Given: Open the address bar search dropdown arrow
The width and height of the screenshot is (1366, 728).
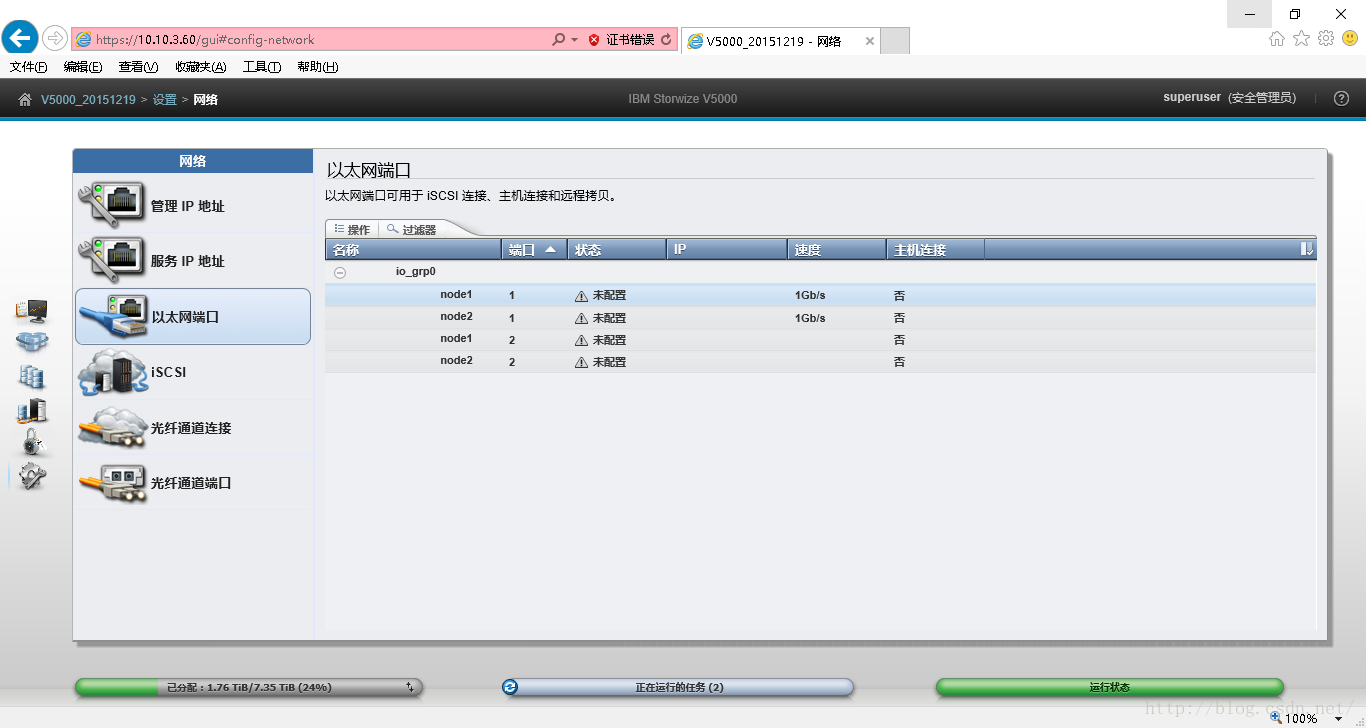Looking at the screenshot, I should (x=575, y=40).
